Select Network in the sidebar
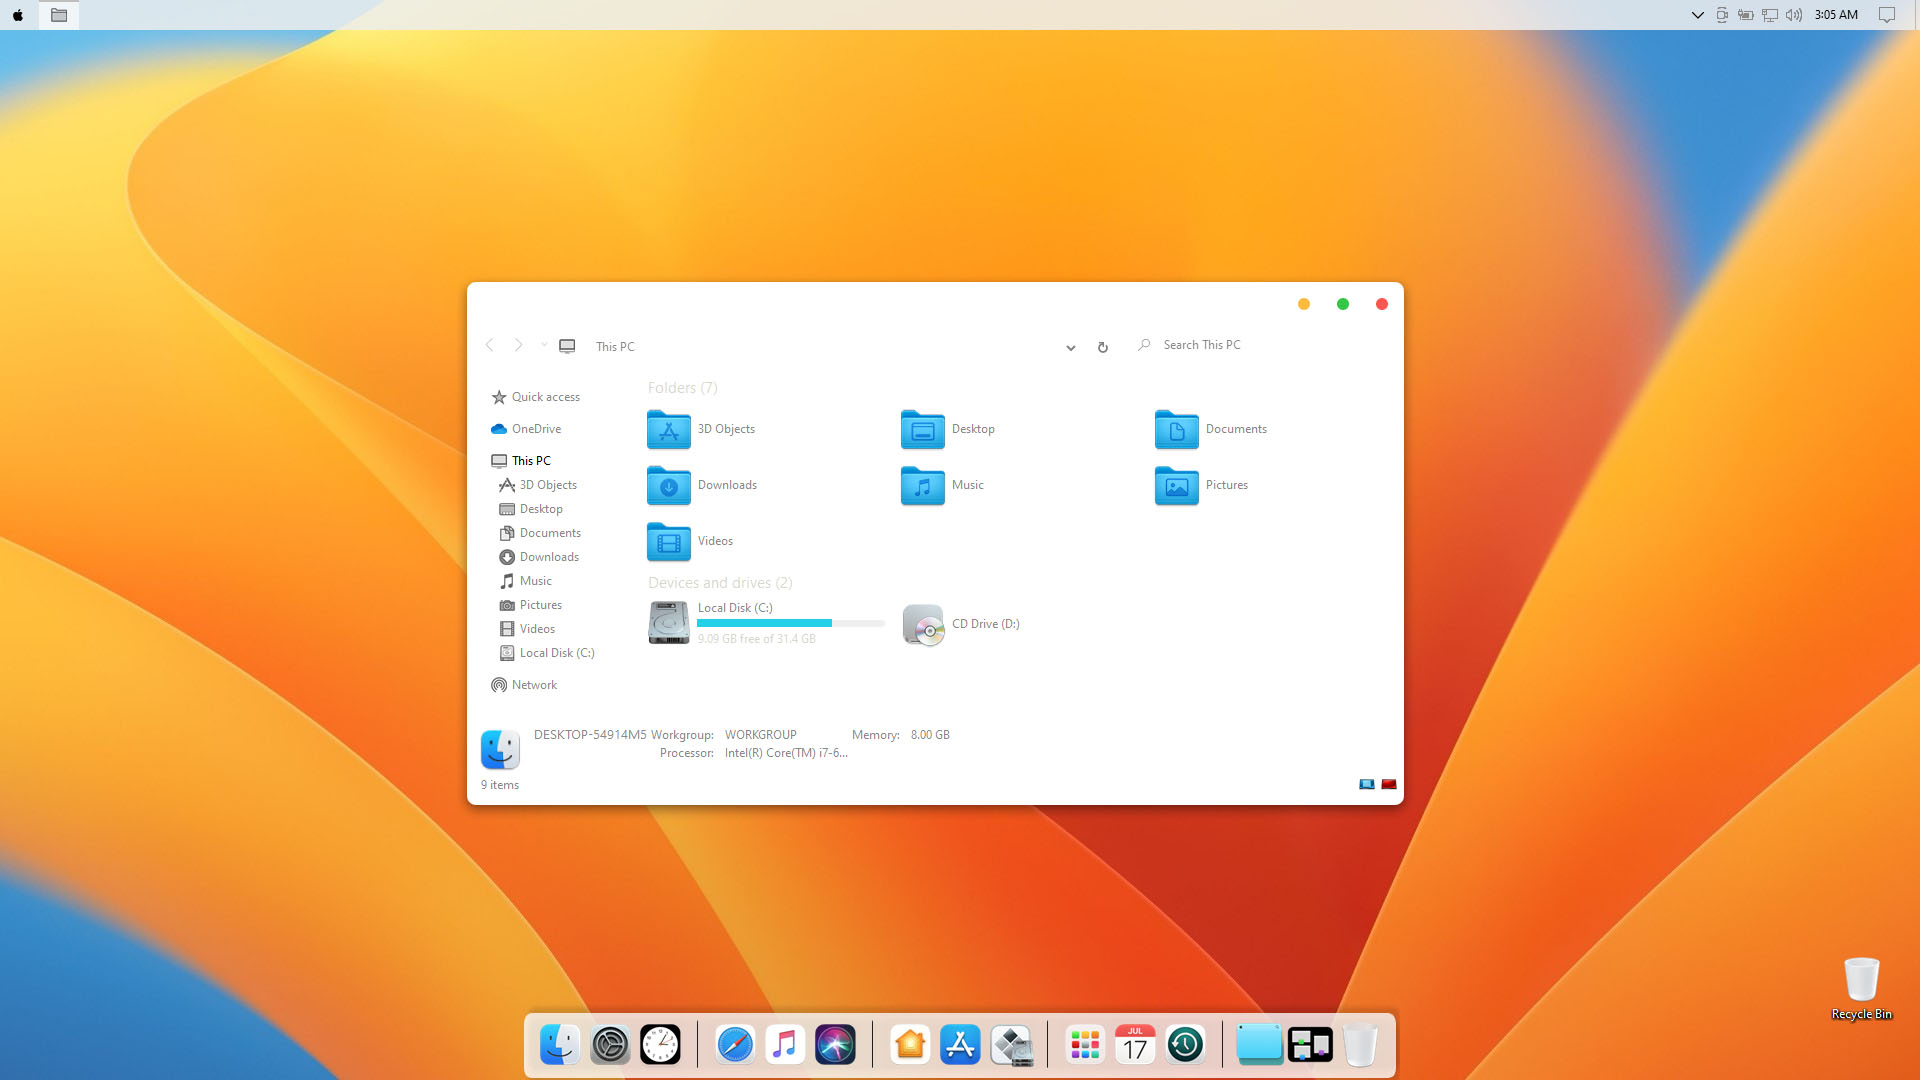1920x1080 pixels. point(534,685)
